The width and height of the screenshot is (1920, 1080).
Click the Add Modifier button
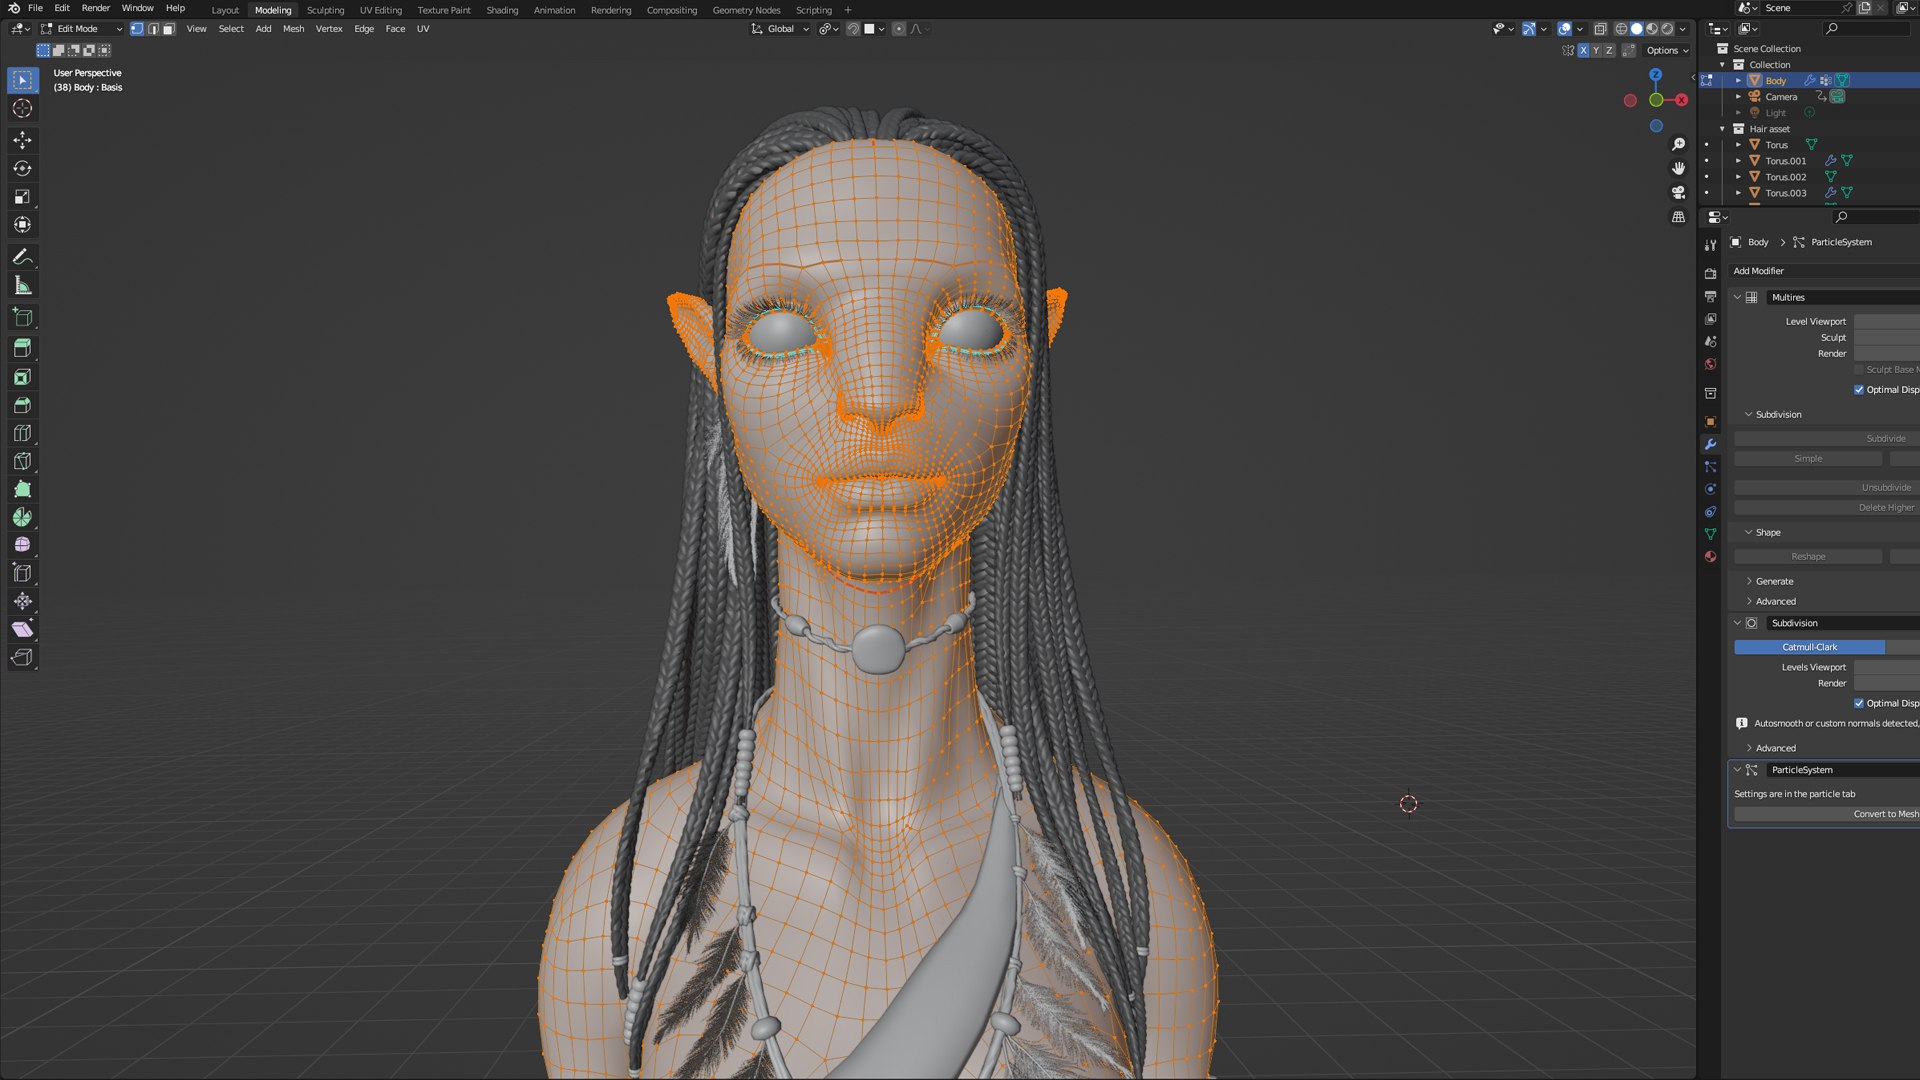click(x=1825, y=271)
